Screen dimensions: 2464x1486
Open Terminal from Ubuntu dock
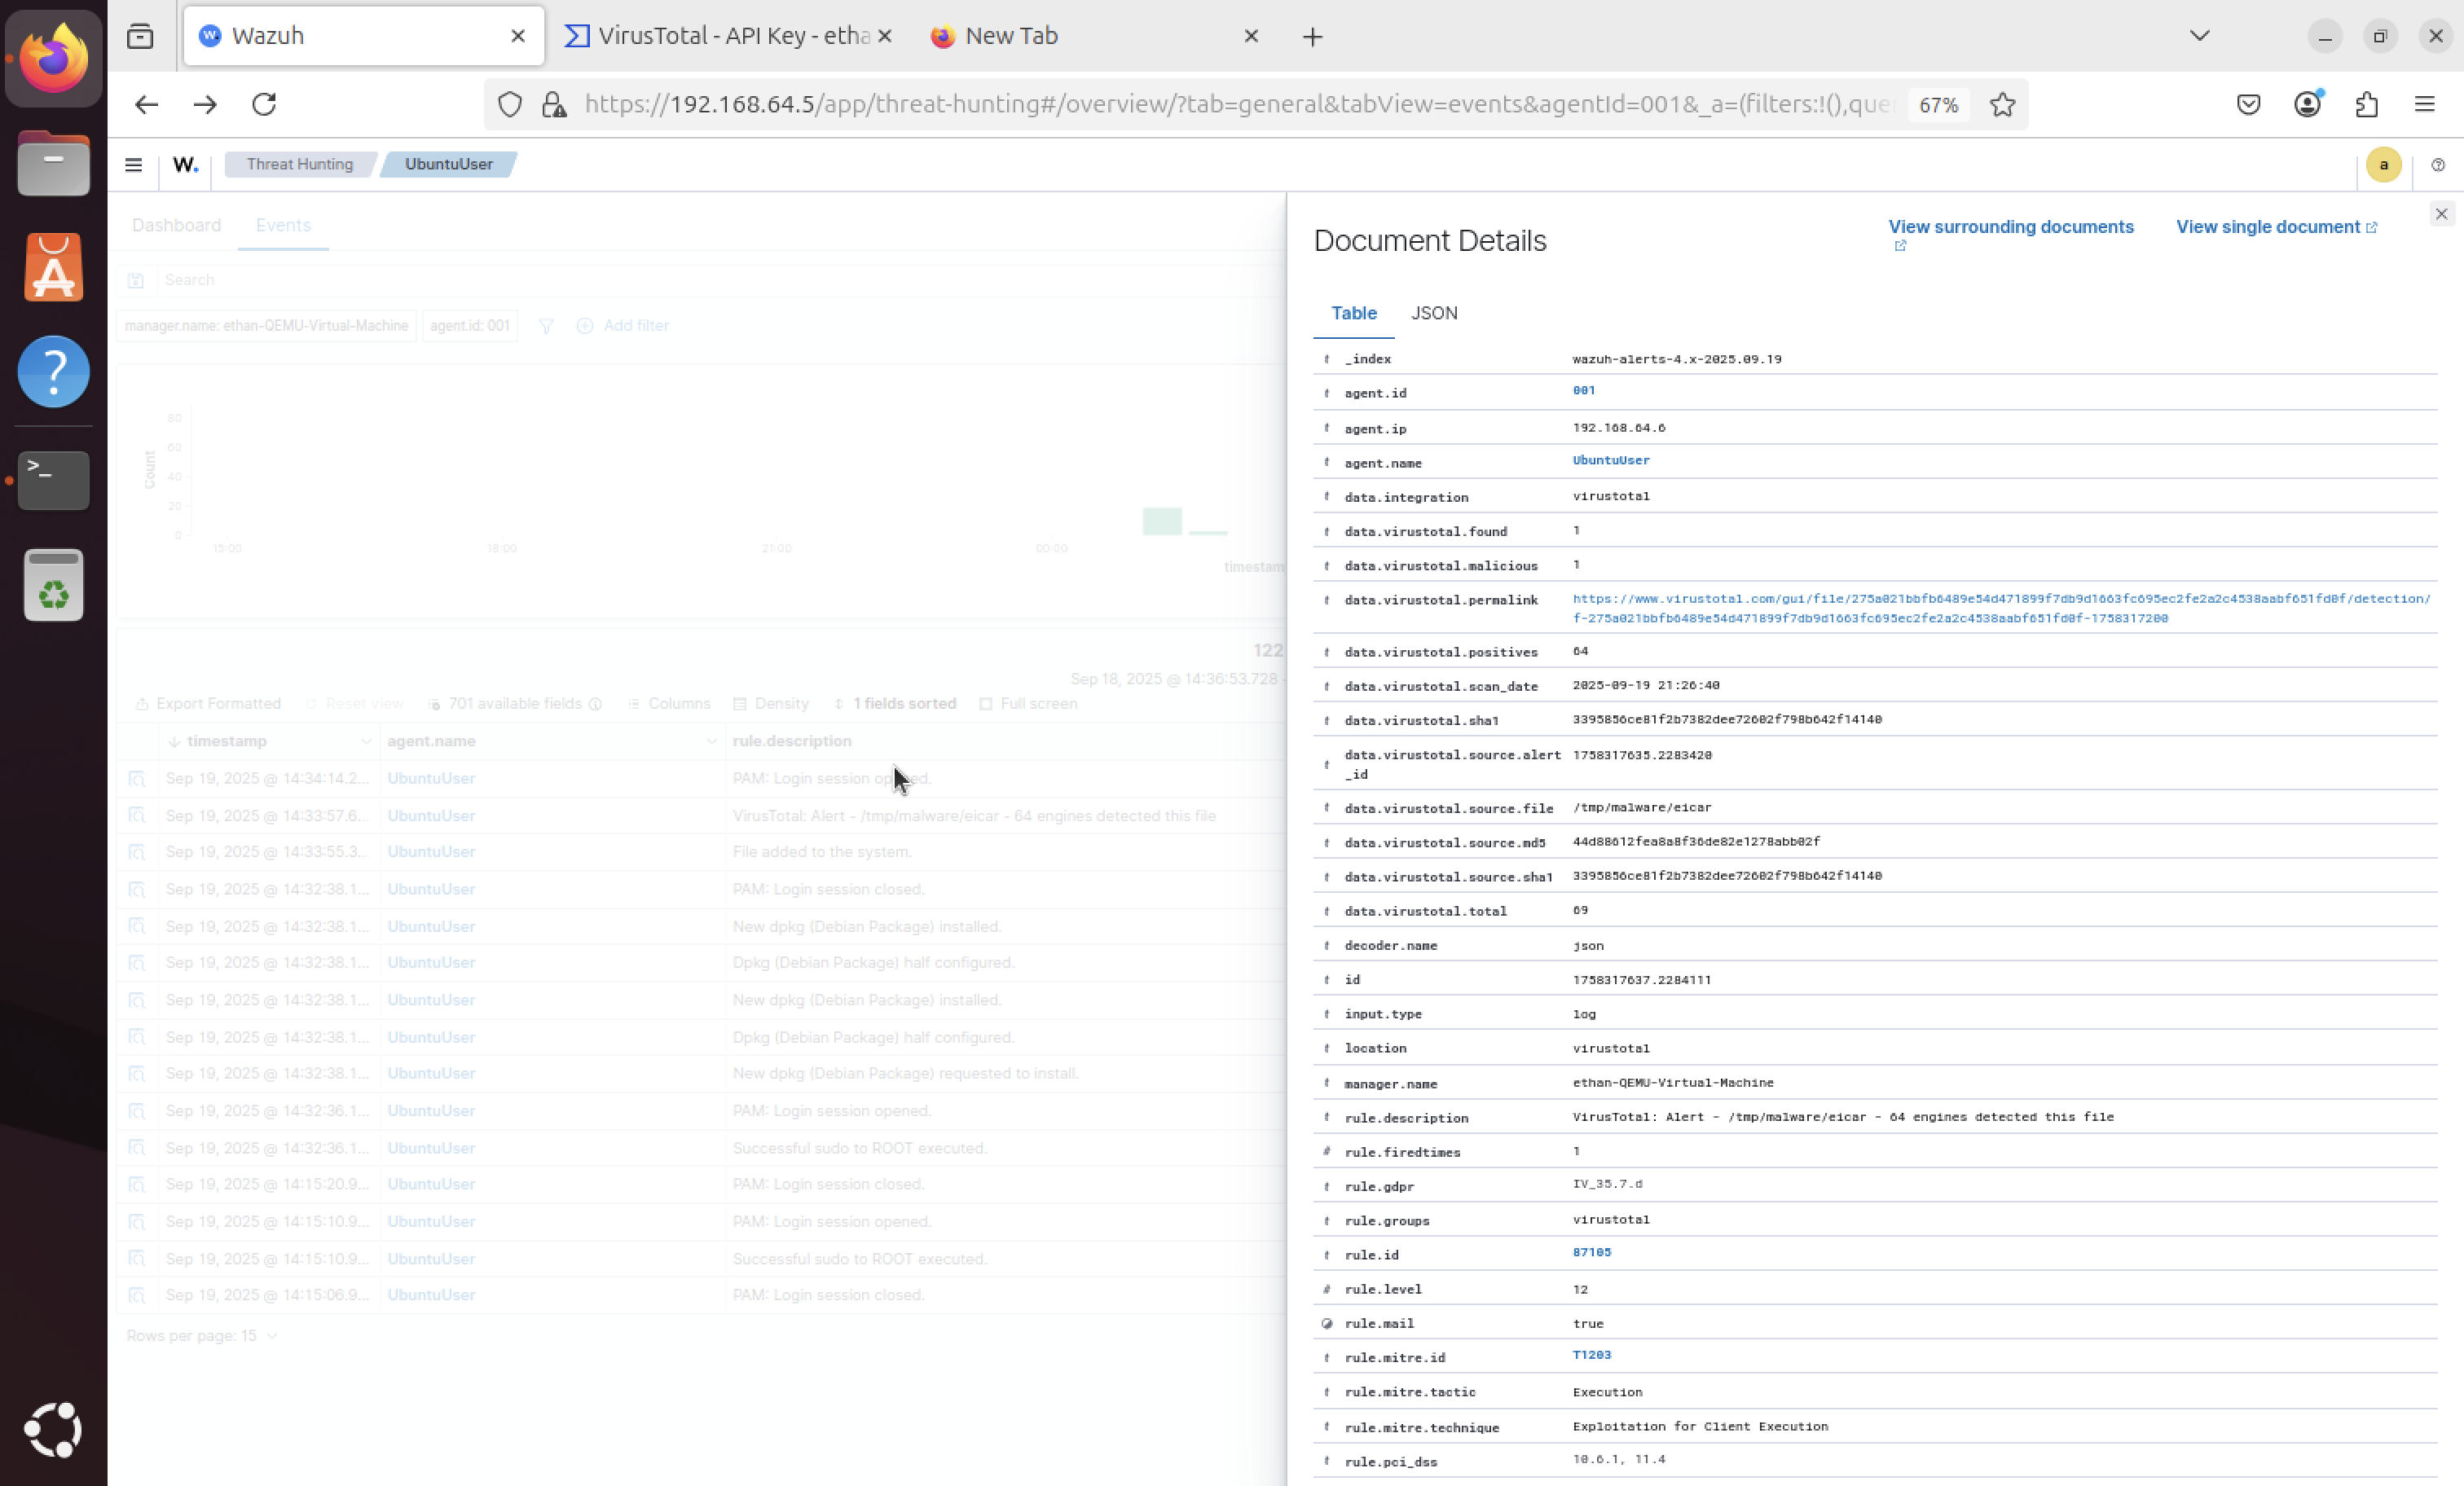coord(53,479)
